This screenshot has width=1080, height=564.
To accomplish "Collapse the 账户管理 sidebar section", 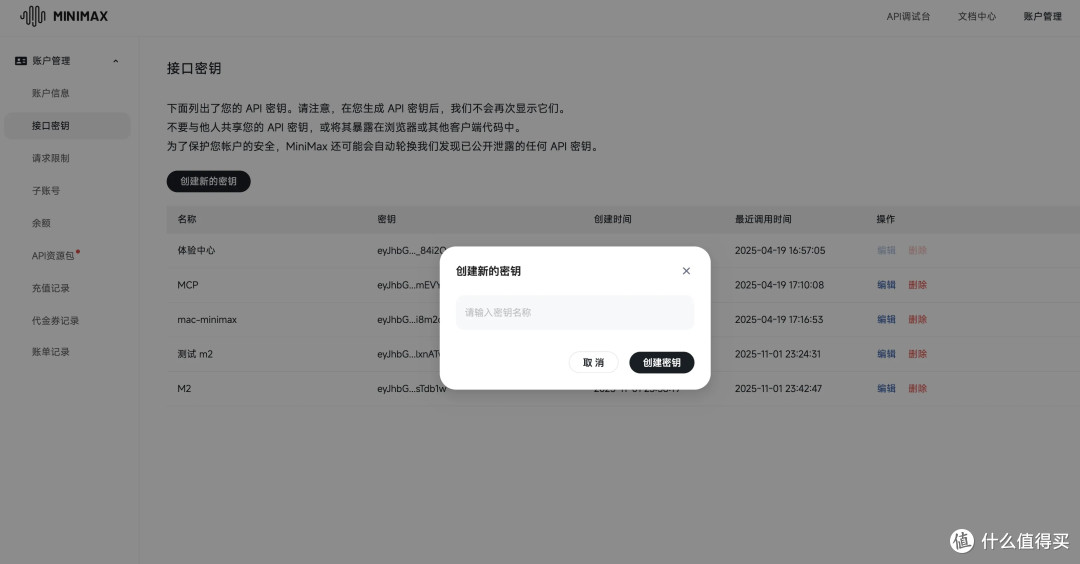I will click(x=116, y=61).
